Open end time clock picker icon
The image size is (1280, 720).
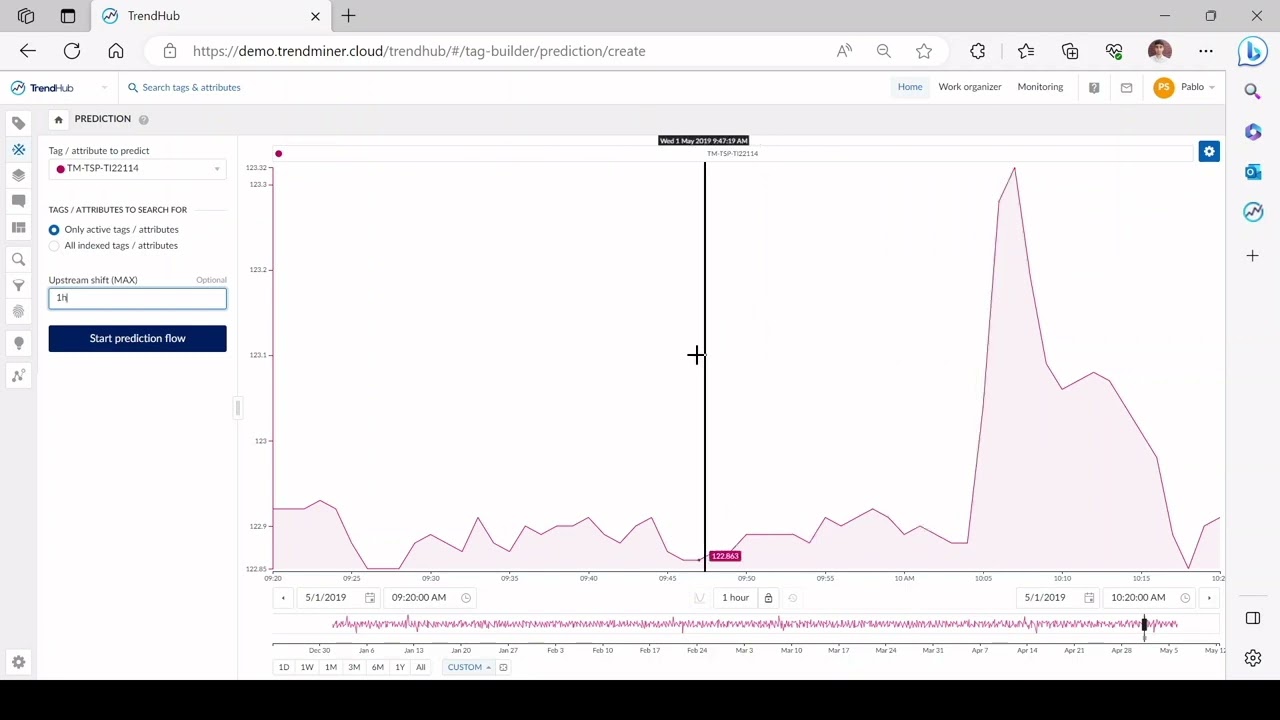[x=1185, y=598]
